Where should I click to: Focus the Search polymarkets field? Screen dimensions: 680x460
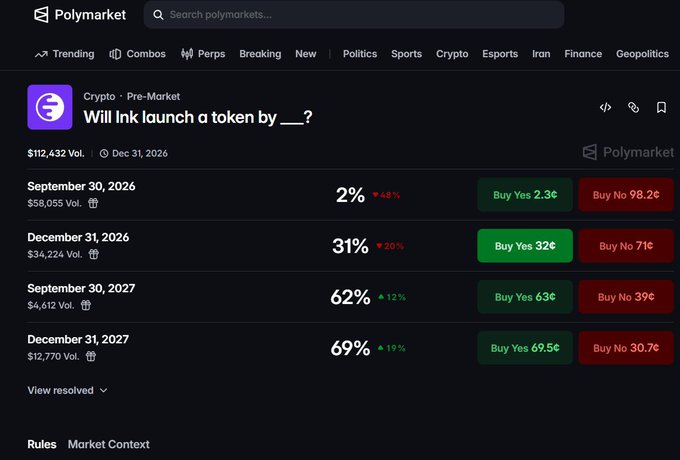click(x=354, y=15)
